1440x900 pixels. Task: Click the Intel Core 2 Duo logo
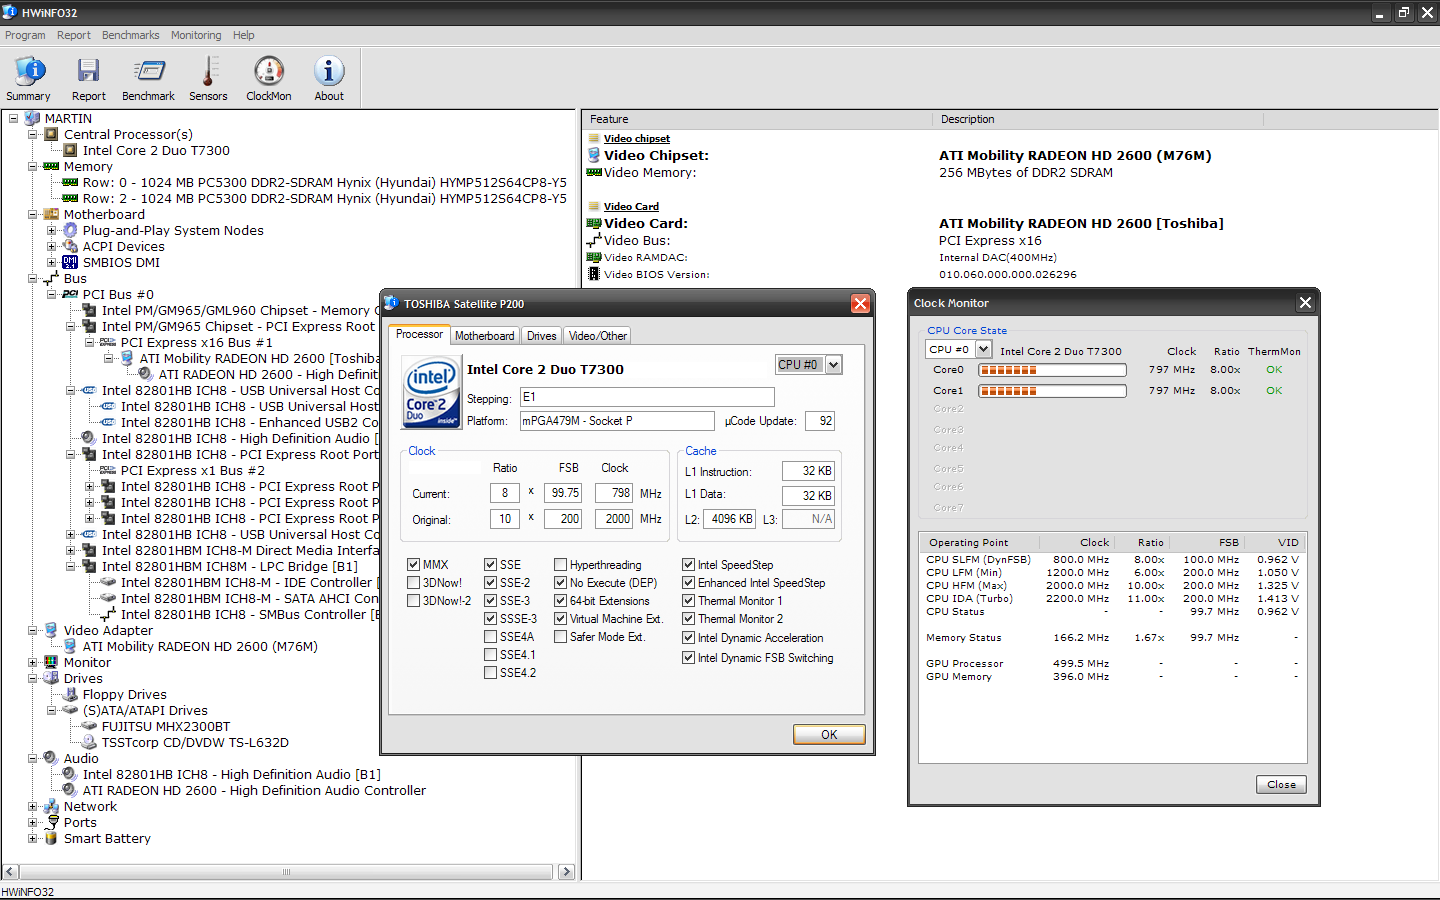pos(431,393)
